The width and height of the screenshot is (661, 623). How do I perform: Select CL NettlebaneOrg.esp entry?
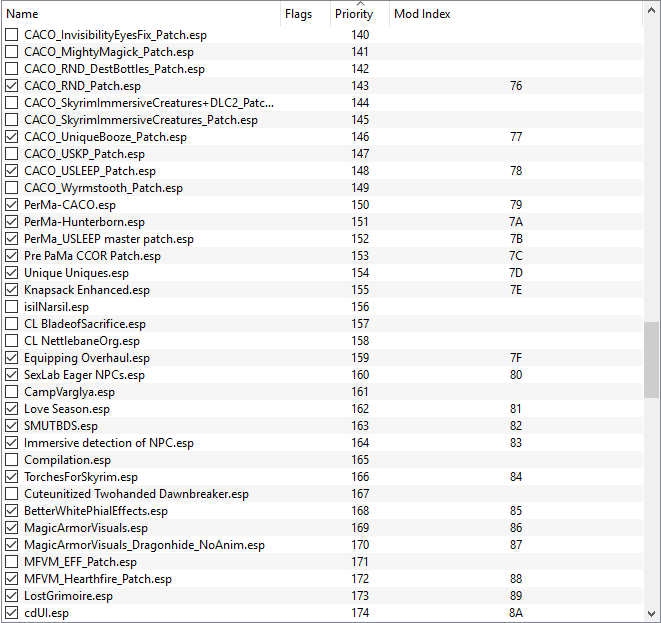(x=82, y=341)
